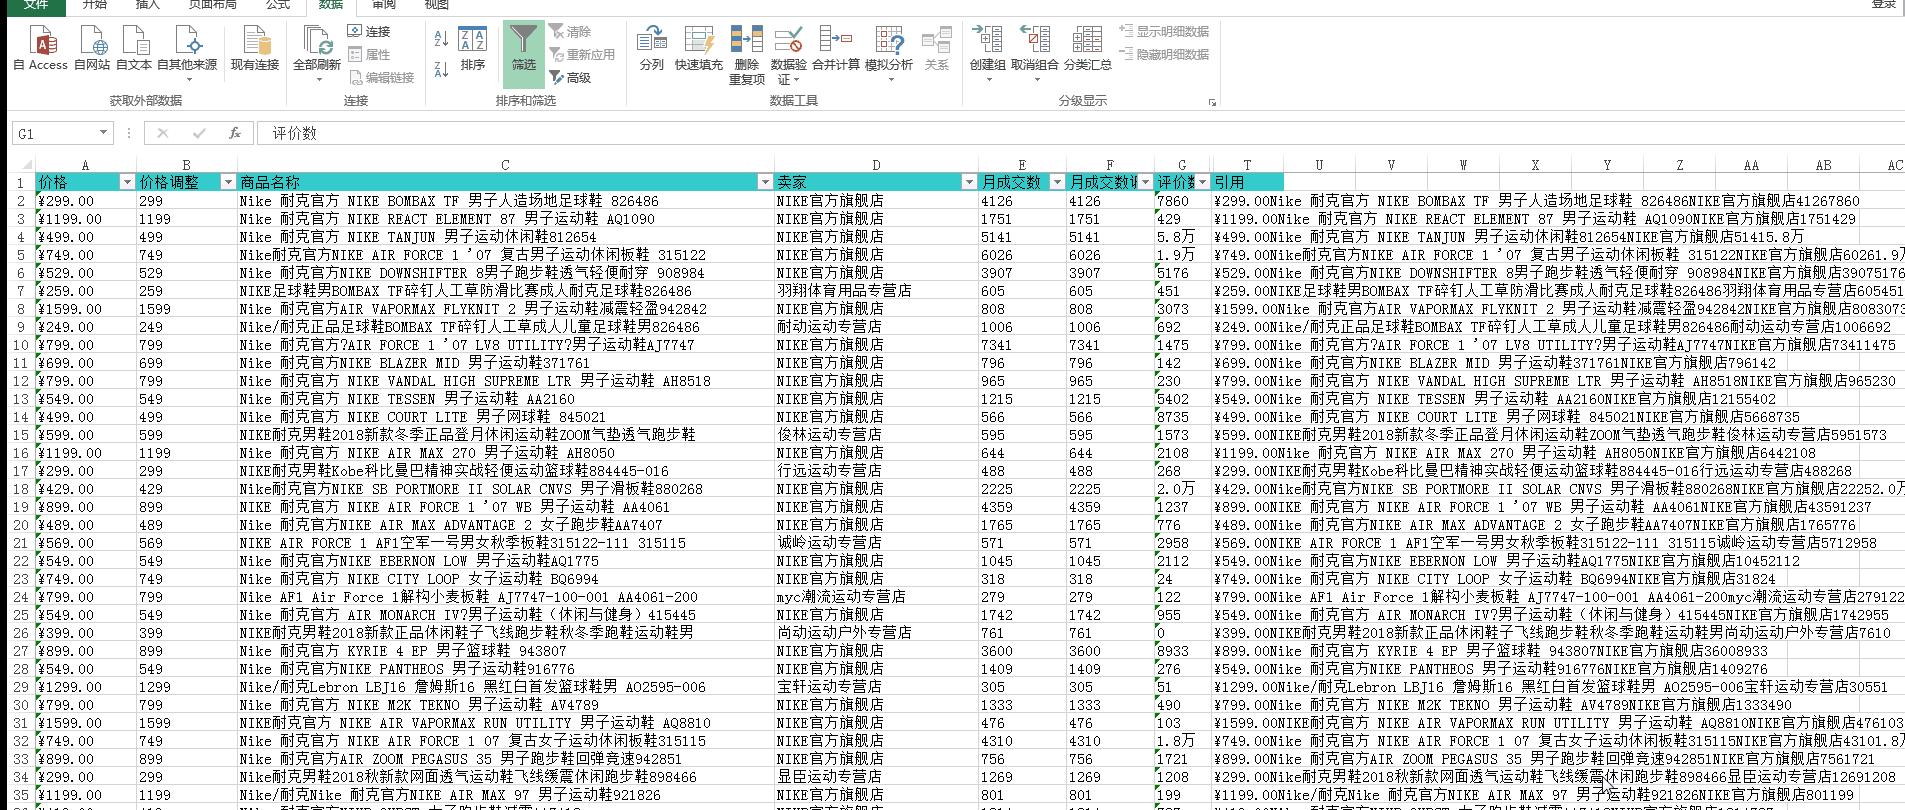Viewport: 1905px width, 810px height.
Task: Click 隐藏明细数据 (Hide Detail)
Action: pyautogui.click(x=1164, y=55)
